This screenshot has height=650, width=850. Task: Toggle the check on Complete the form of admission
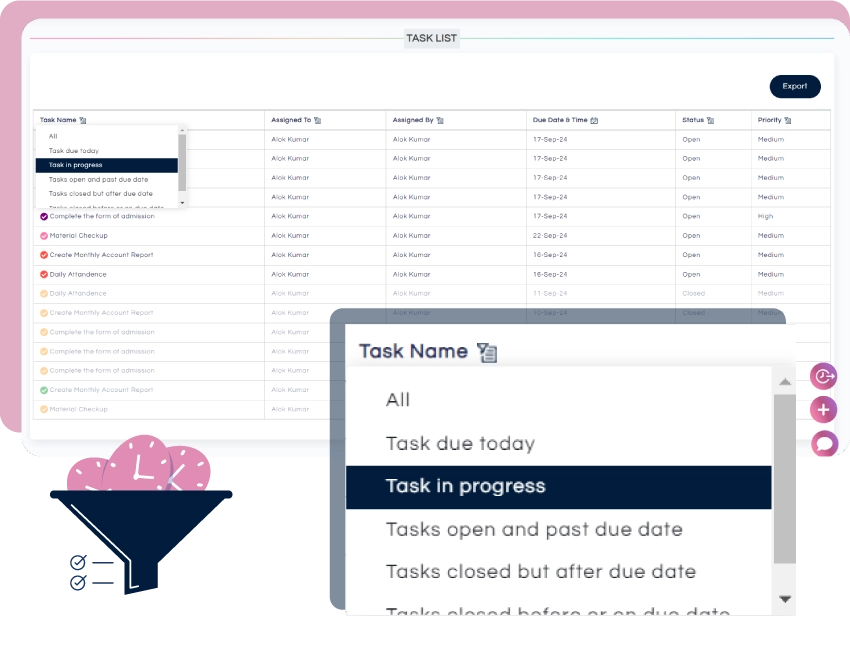44,216
